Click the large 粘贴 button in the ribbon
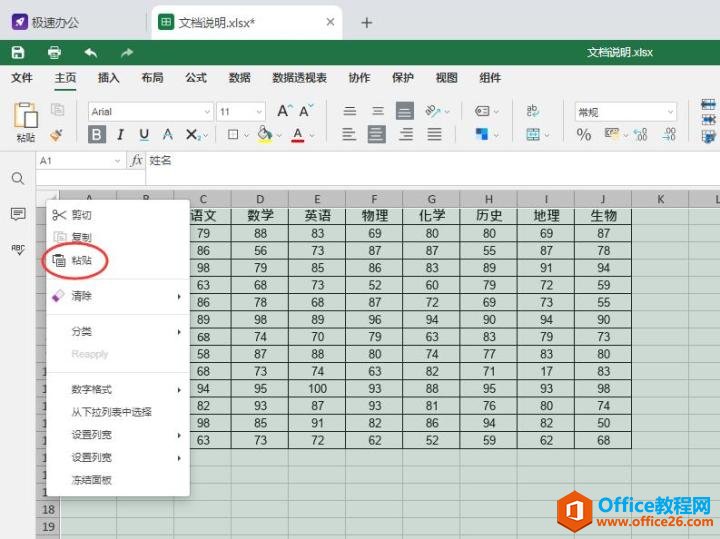This screenshot has width=720, height=539. 25,122
